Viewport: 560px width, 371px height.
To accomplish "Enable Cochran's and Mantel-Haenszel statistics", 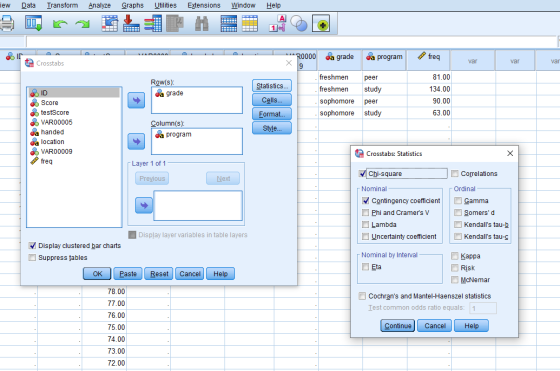I will point(362,296).
